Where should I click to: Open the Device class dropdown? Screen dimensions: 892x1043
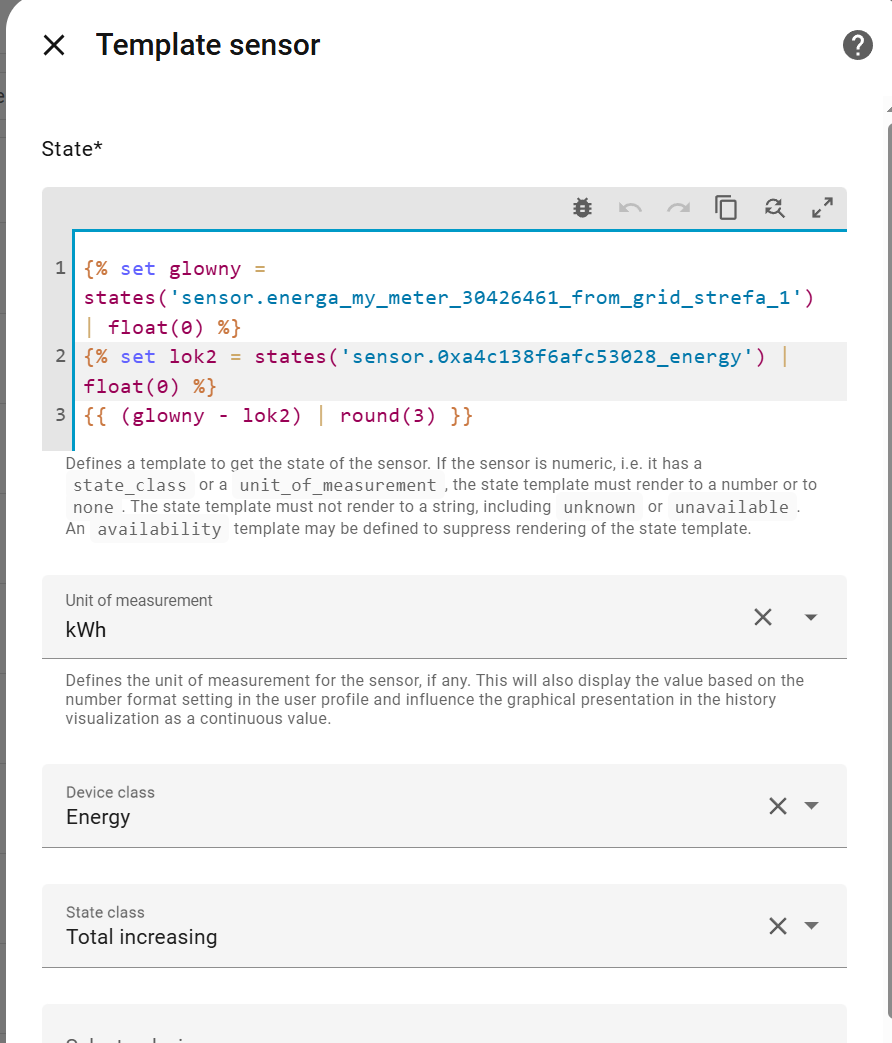pyautogui.click(x=811, y=806)
